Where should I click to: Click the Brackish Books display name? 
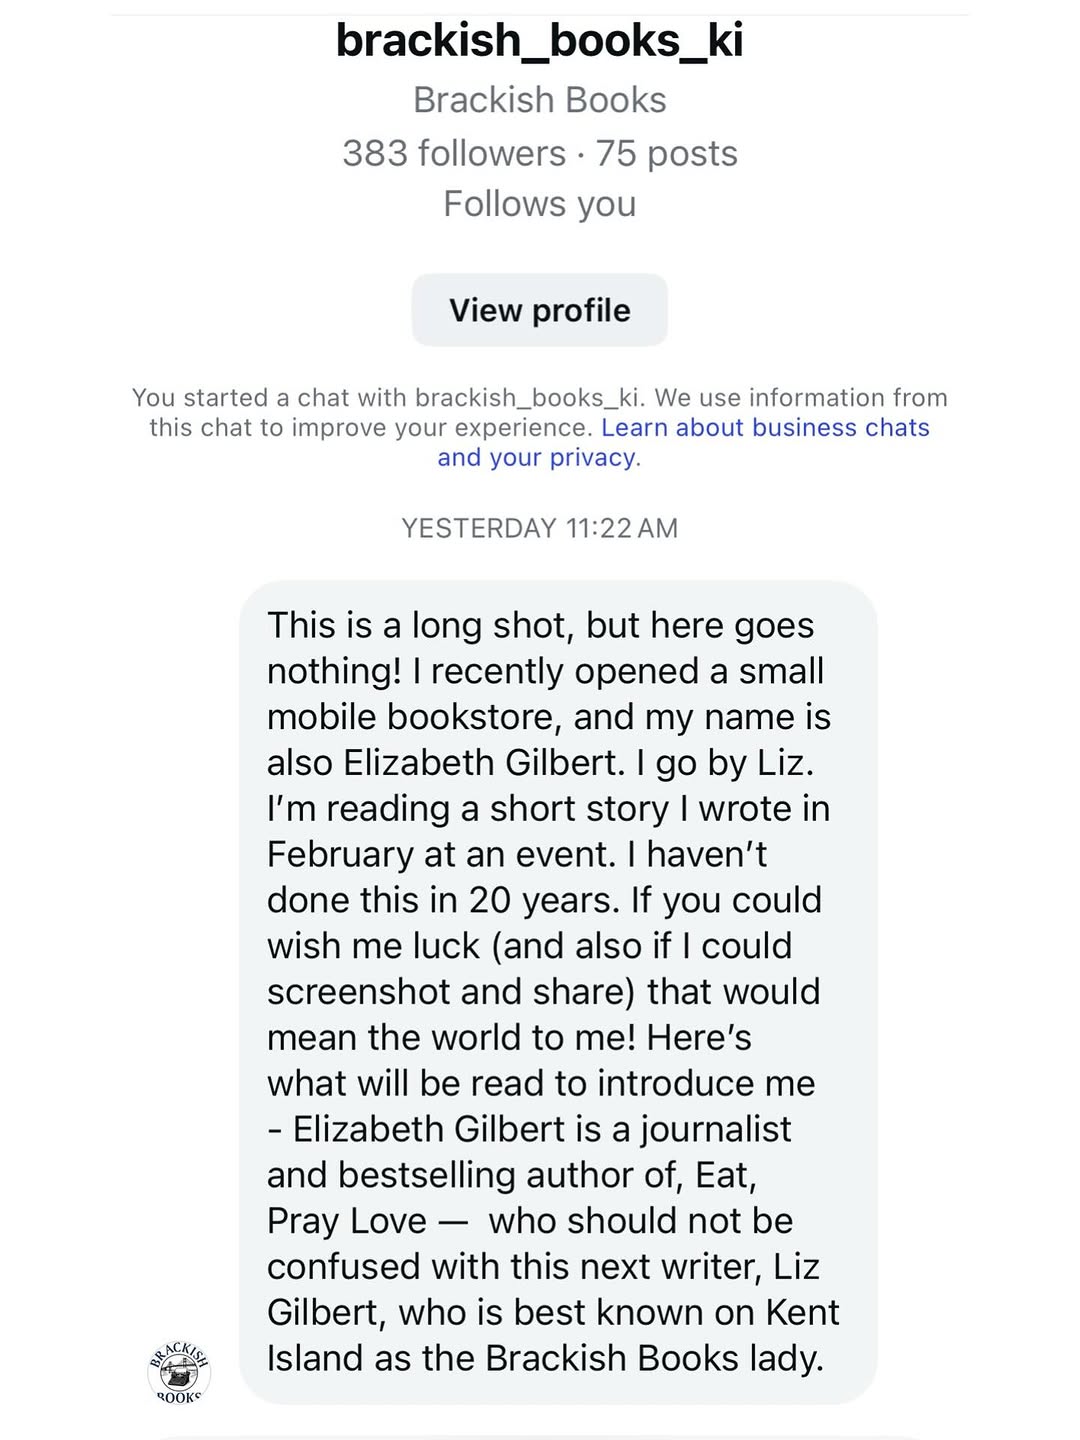point(539,100)
